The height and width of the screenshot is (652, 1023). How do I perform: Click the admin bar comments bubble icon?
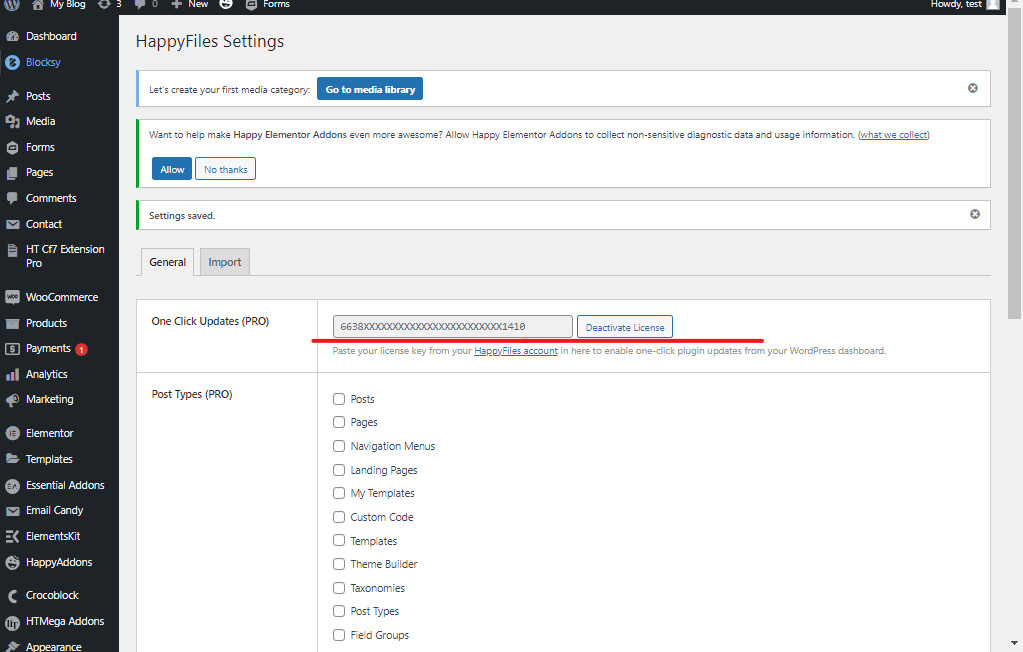pyautogui.click(x=140, y=5)
